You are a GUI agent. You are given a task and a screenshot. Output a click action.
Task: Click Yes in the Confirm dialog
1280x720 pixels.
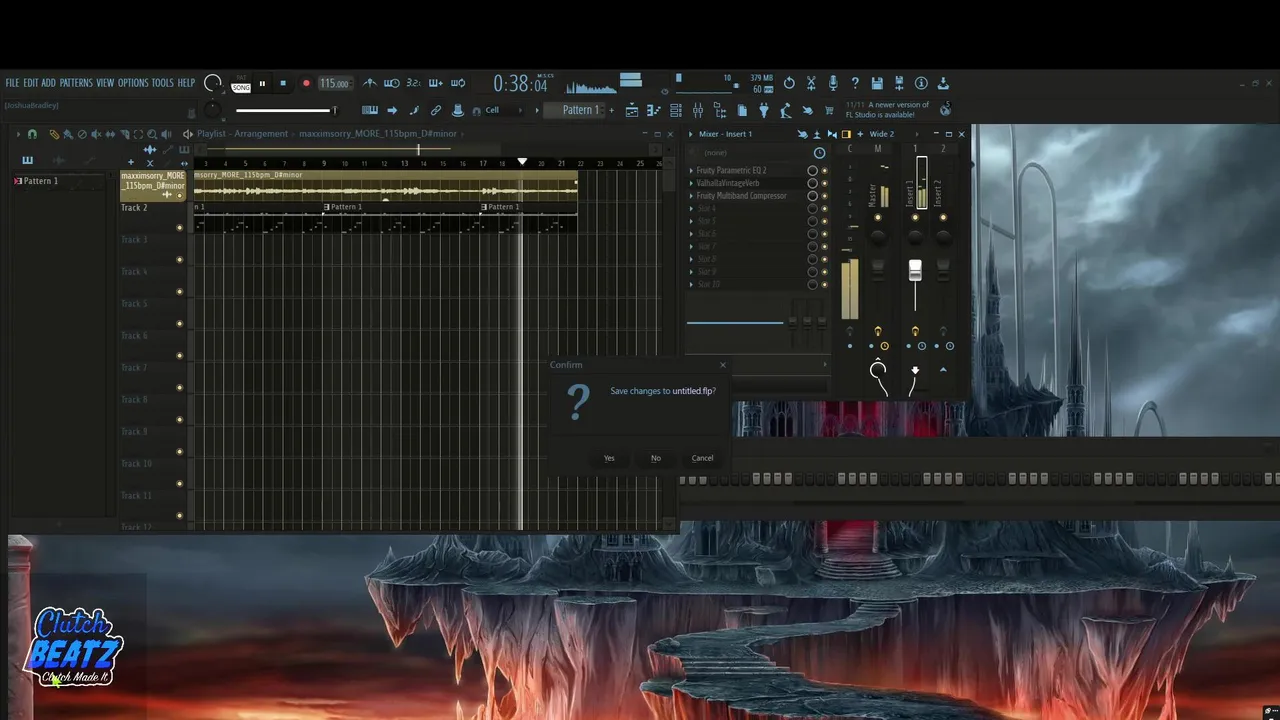tap(609, 458)
